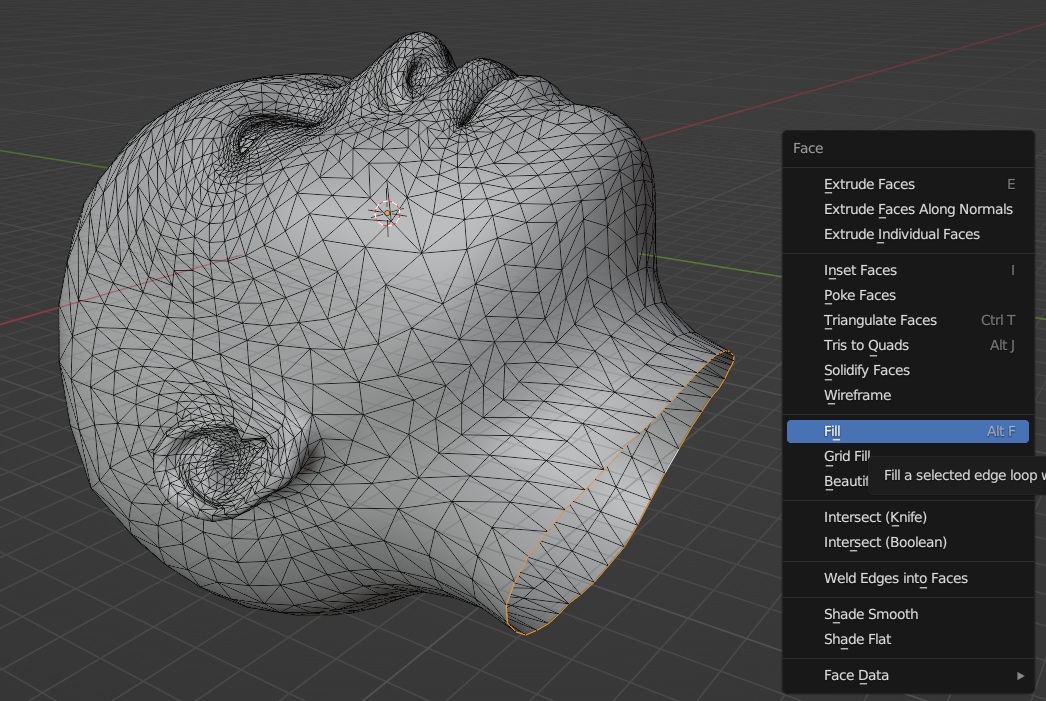Image resolution: width=1046 pixels, height=701 pixels.
Task: Choose Shade Flat
Action: click(857, 639)
